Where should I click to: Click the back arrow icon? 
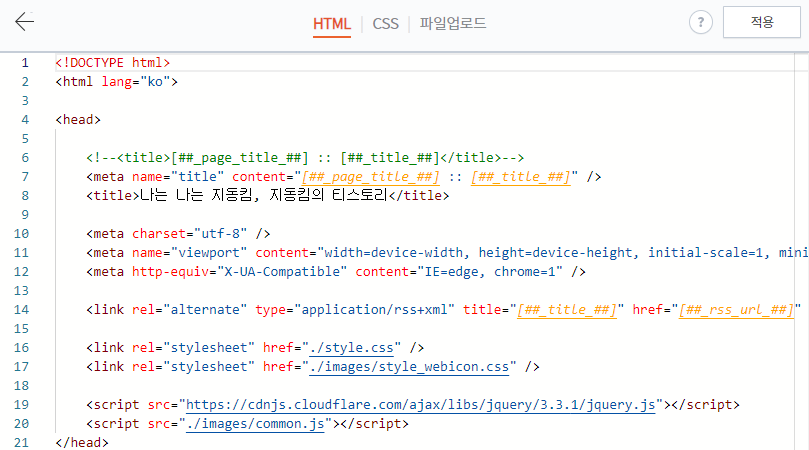[x=24, y=22]
